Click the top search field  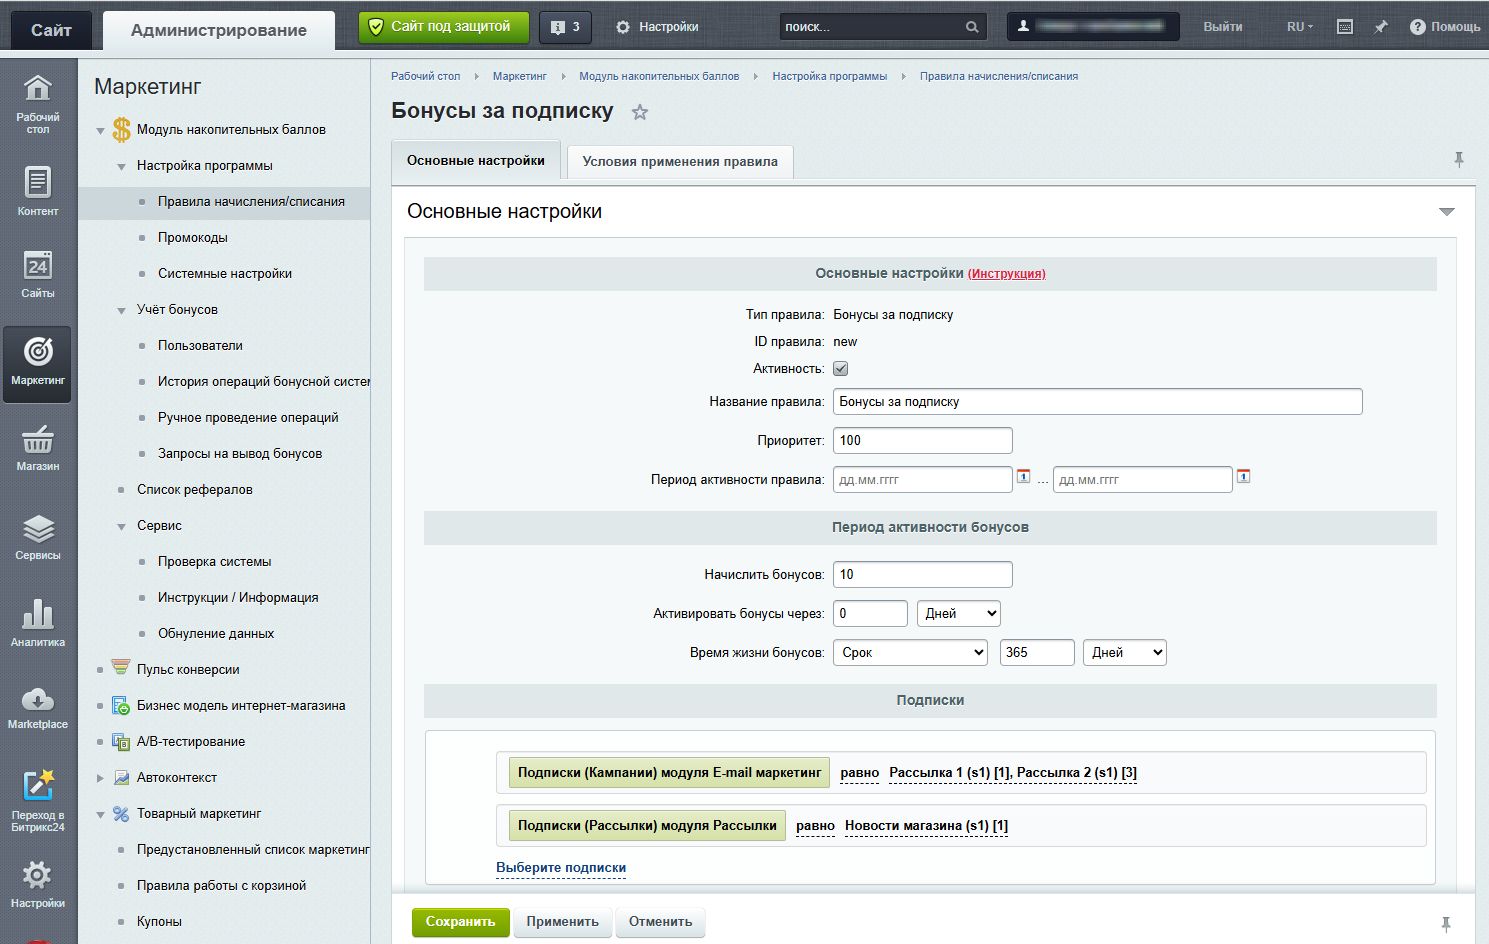(883, 27)
